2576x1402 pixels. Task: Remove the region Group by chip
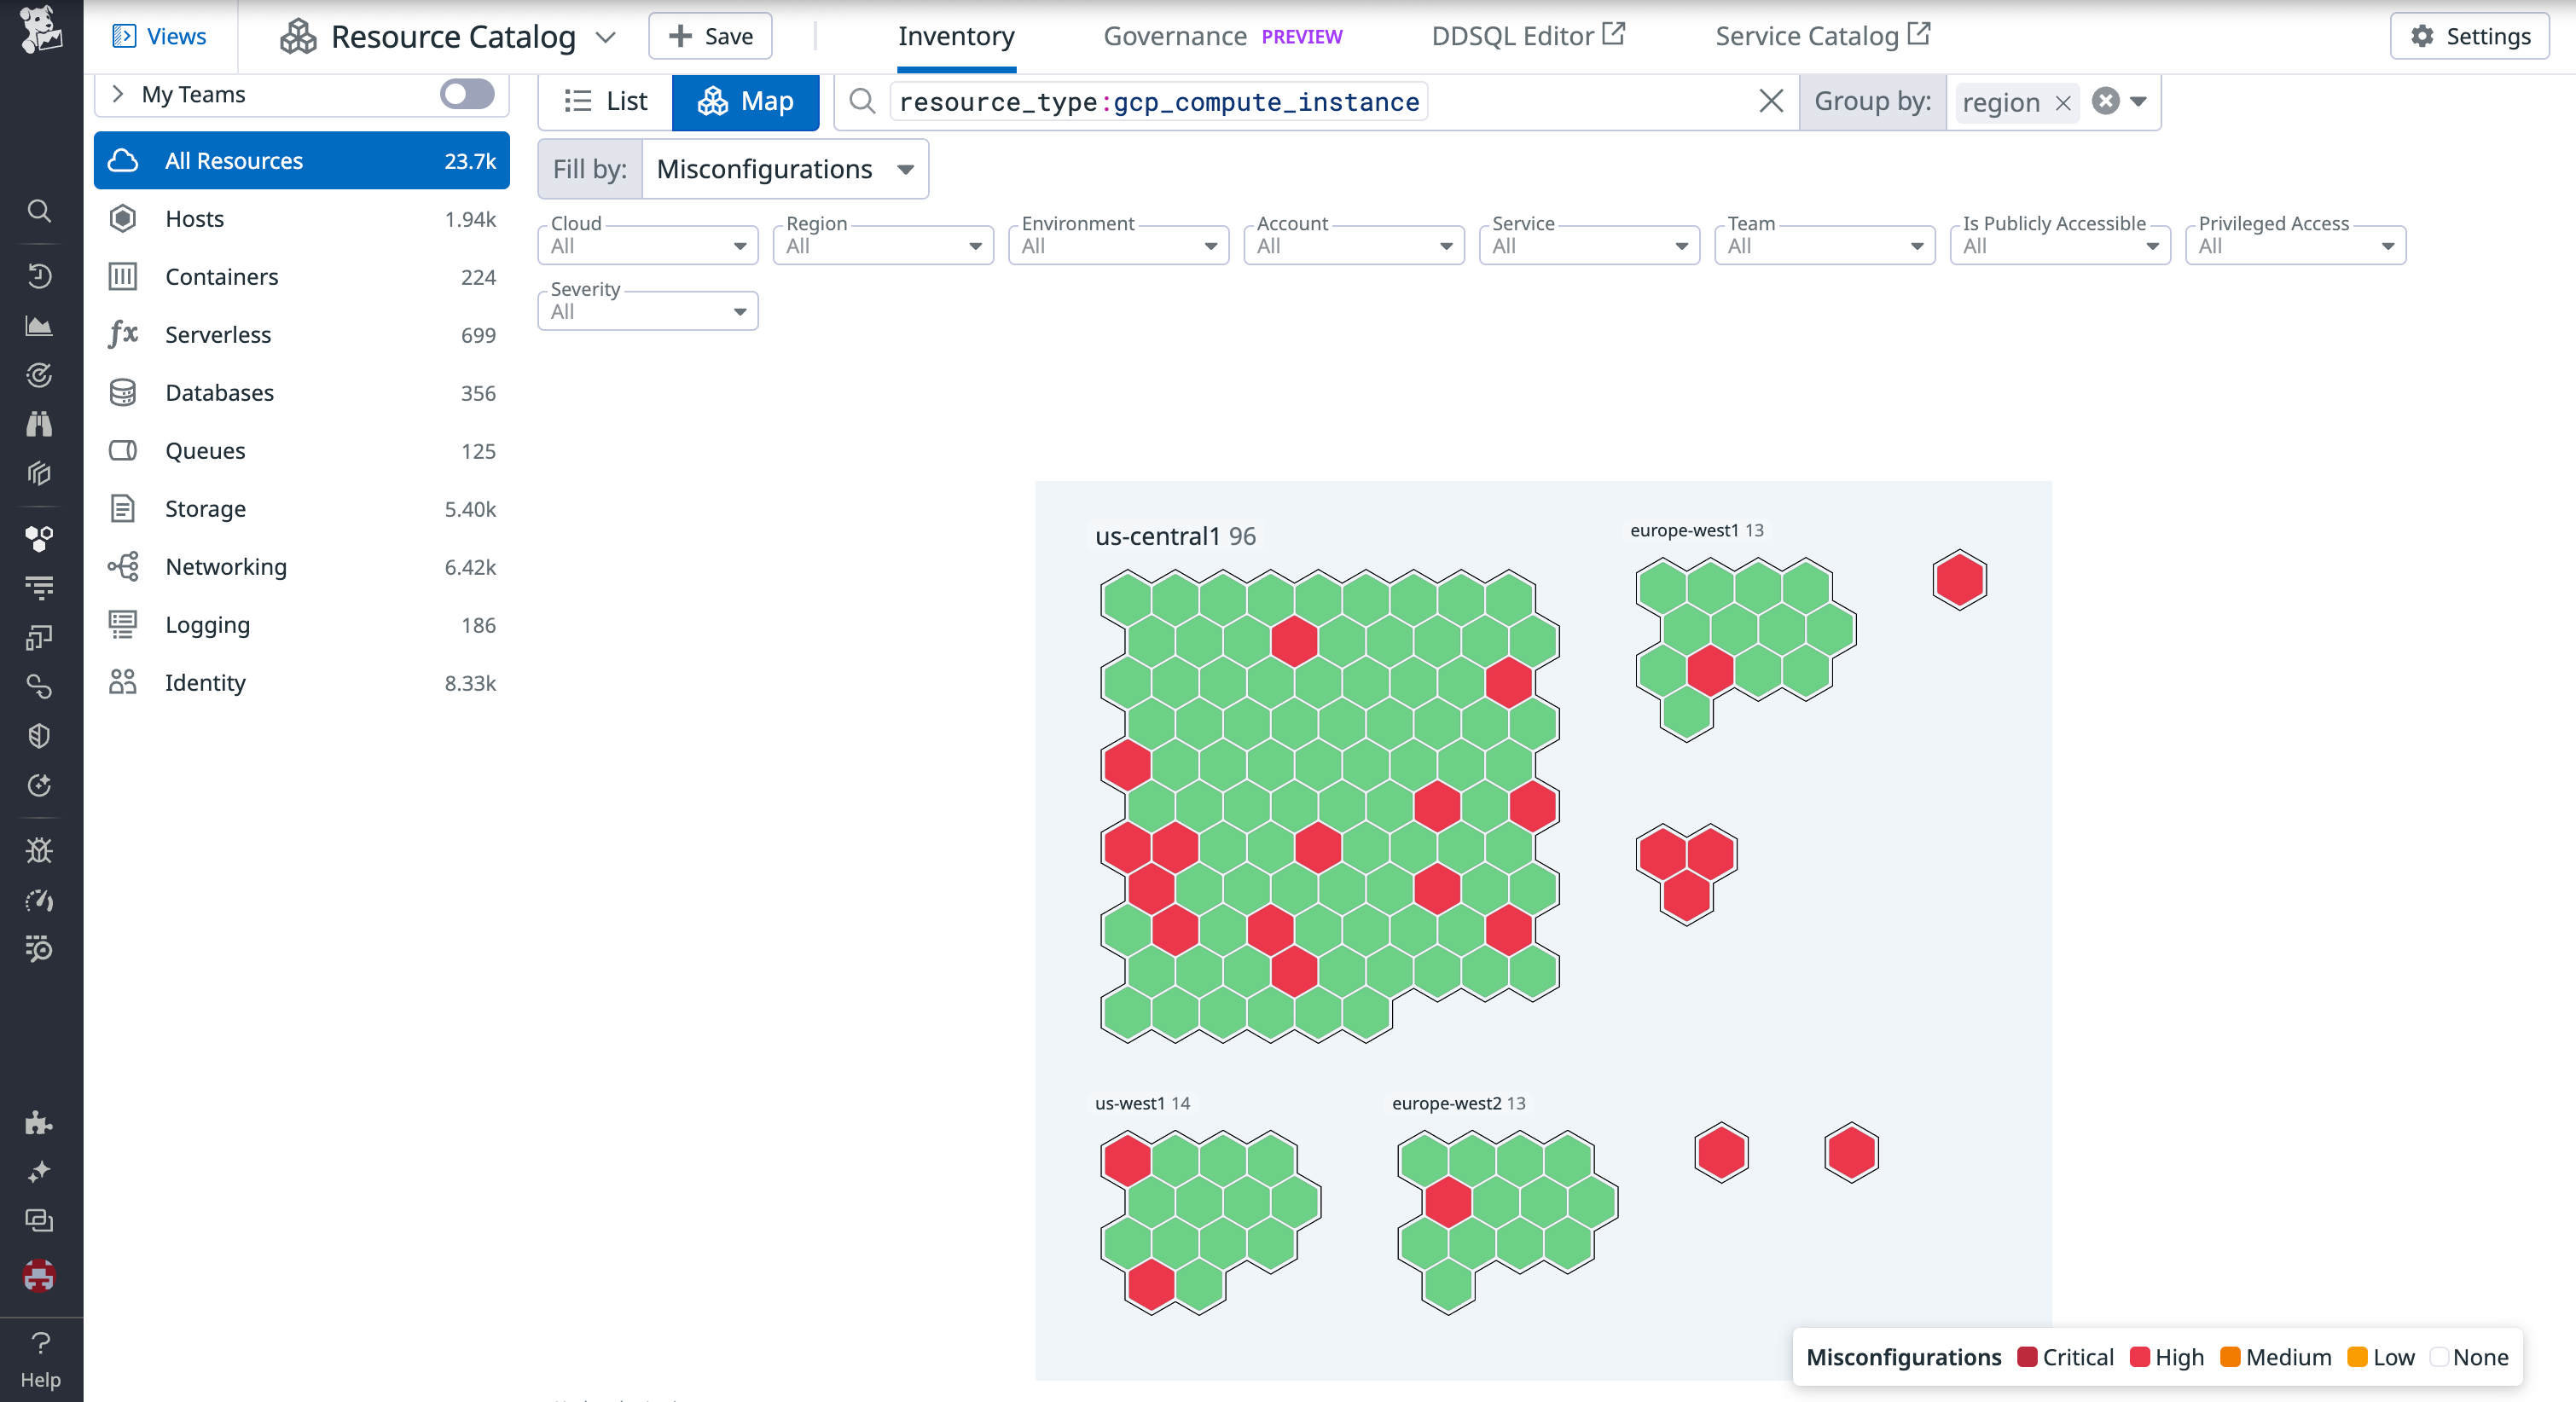point(2063,102)
